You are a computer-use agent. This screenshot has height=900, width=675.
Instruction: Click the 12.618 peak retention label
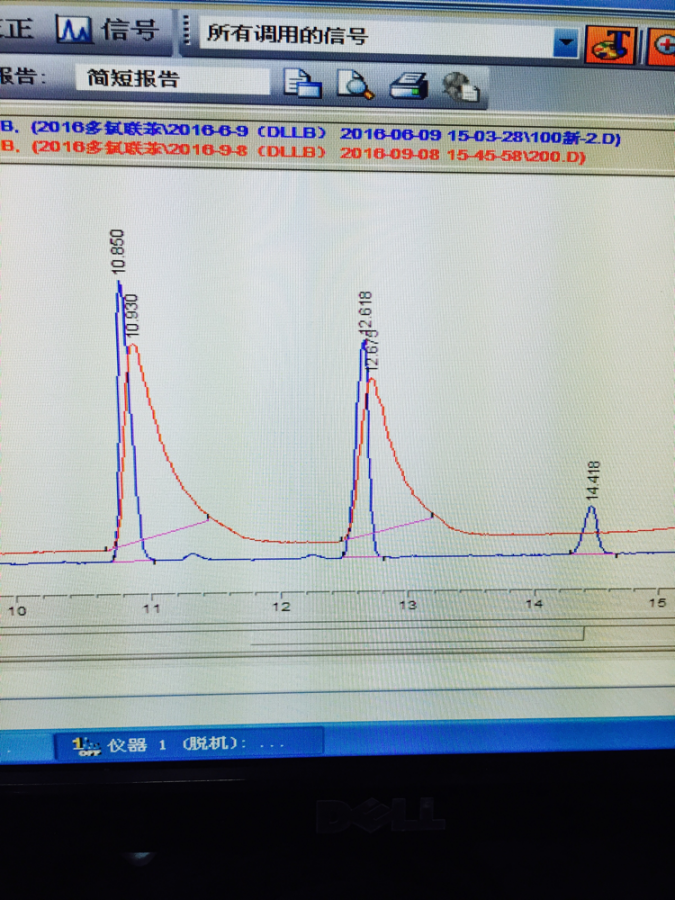click(366, 313)
